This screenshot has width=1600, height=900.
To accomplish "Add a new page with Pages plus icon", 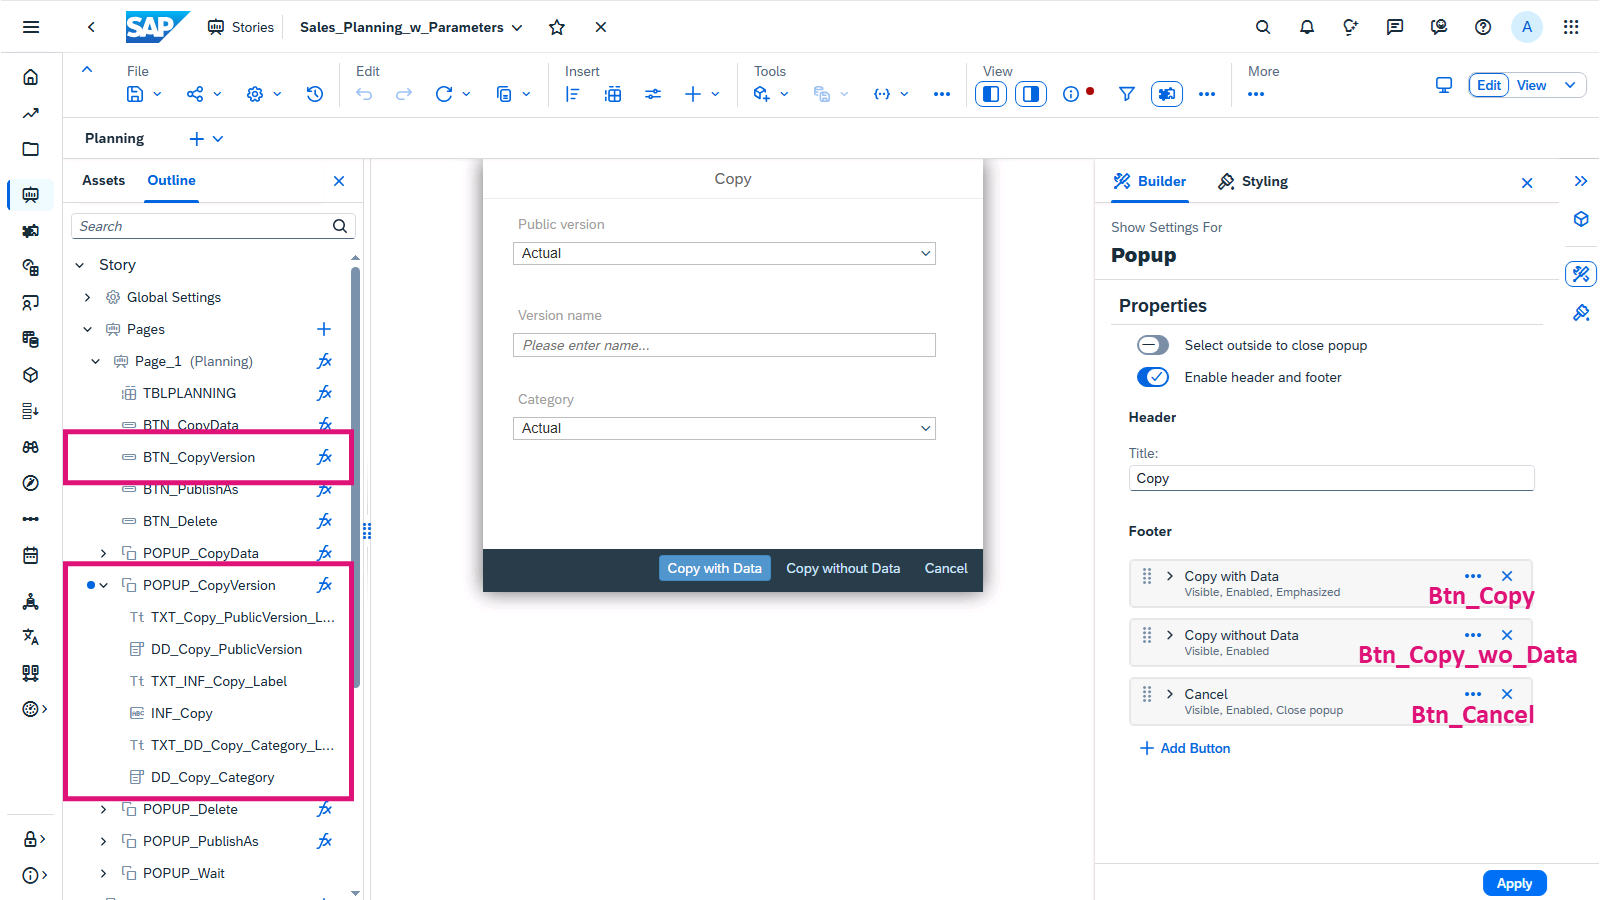I will (x=324, y=329).
